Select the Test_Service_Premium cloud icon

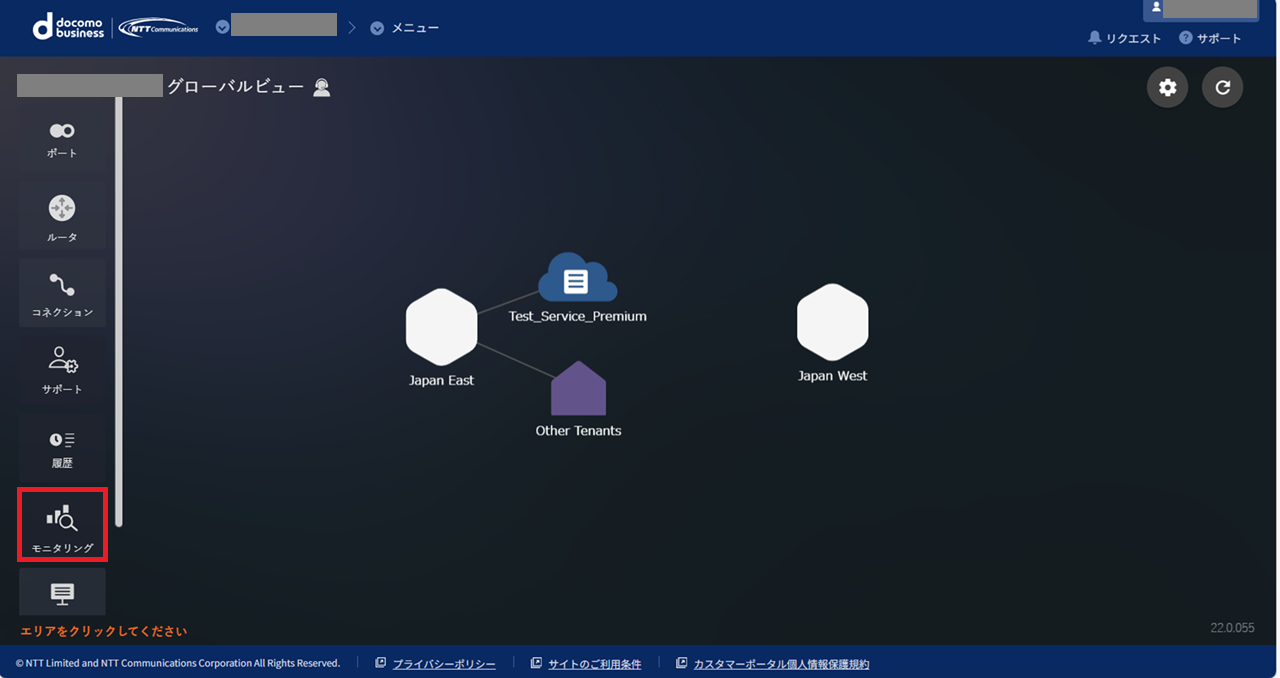(577, 279)
